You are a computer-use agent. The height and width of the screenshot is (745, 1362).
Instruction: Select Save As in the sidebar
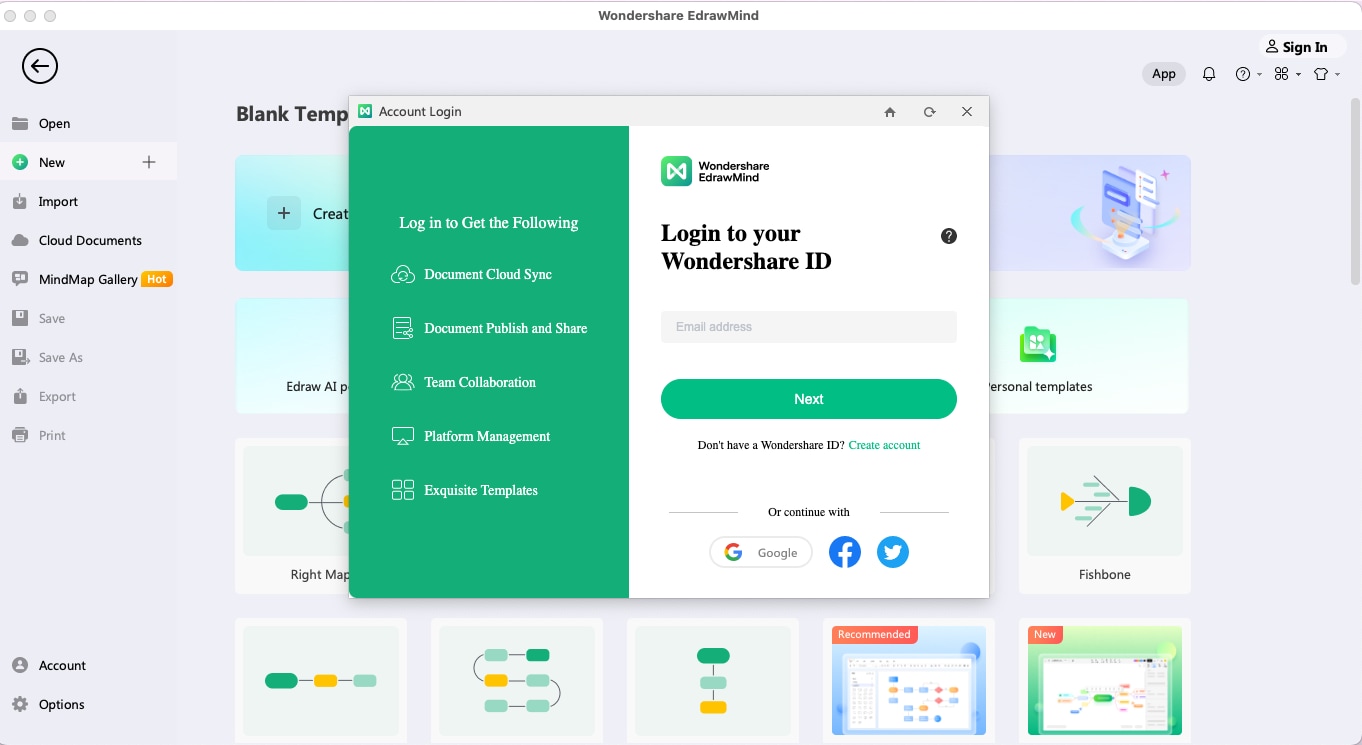click(x=60, y=358)
